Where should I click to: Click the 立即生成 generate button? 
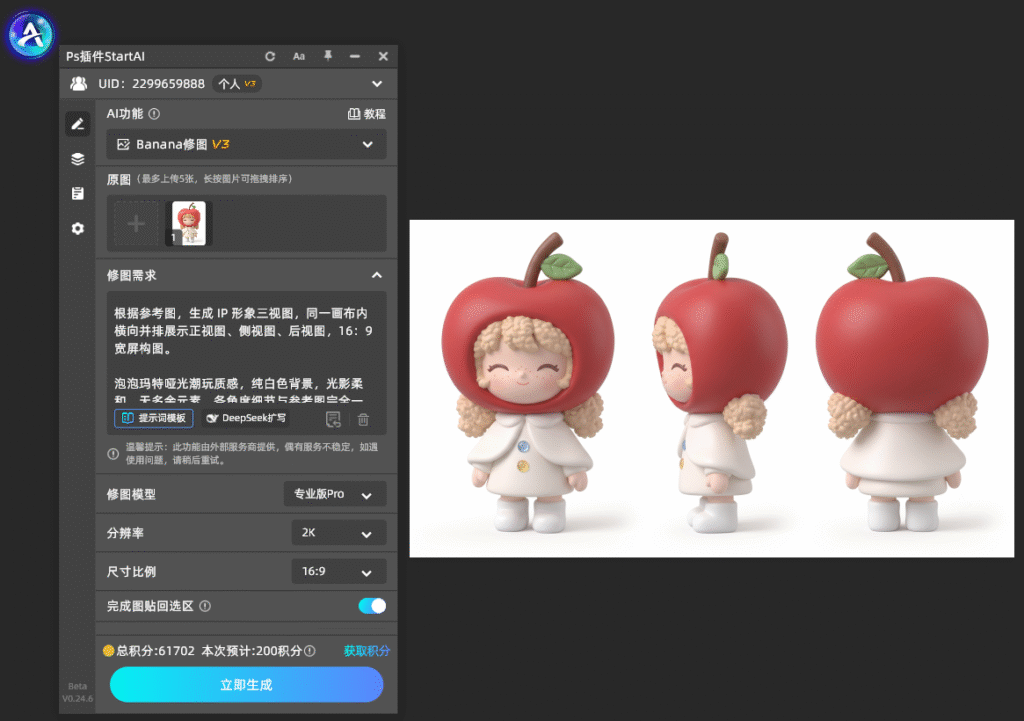(x=246, y=684)
